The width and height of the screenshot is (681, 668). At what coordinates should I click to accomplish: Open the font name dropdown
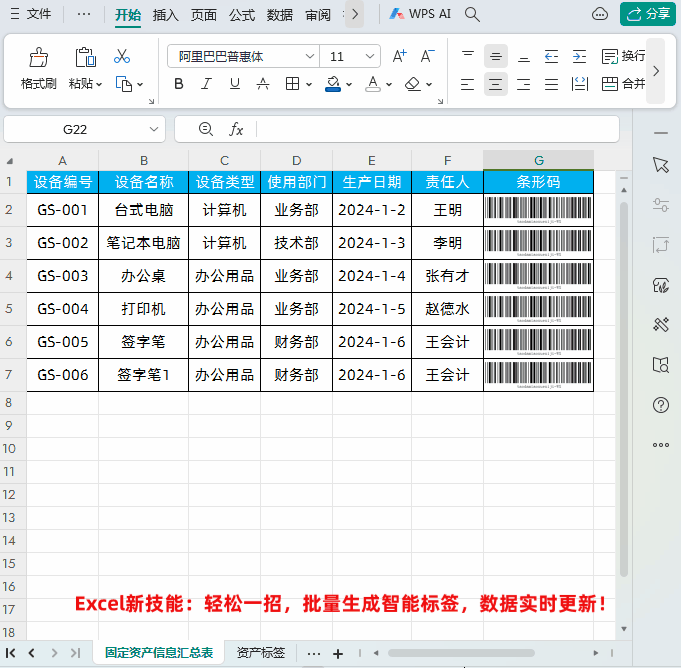[x=310, y=56]
